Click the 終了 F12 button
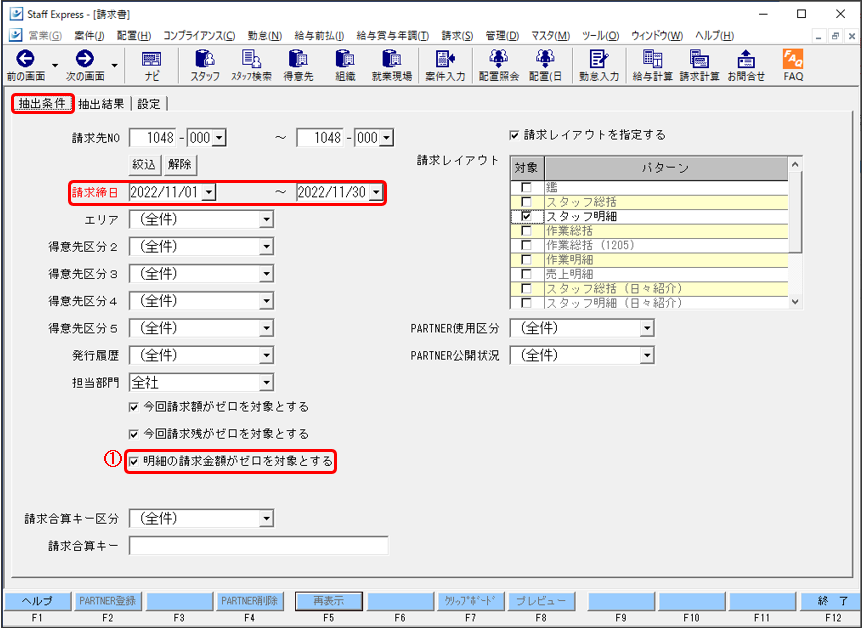The width and height of the screenshot is (863, 630). click(832, 601)
